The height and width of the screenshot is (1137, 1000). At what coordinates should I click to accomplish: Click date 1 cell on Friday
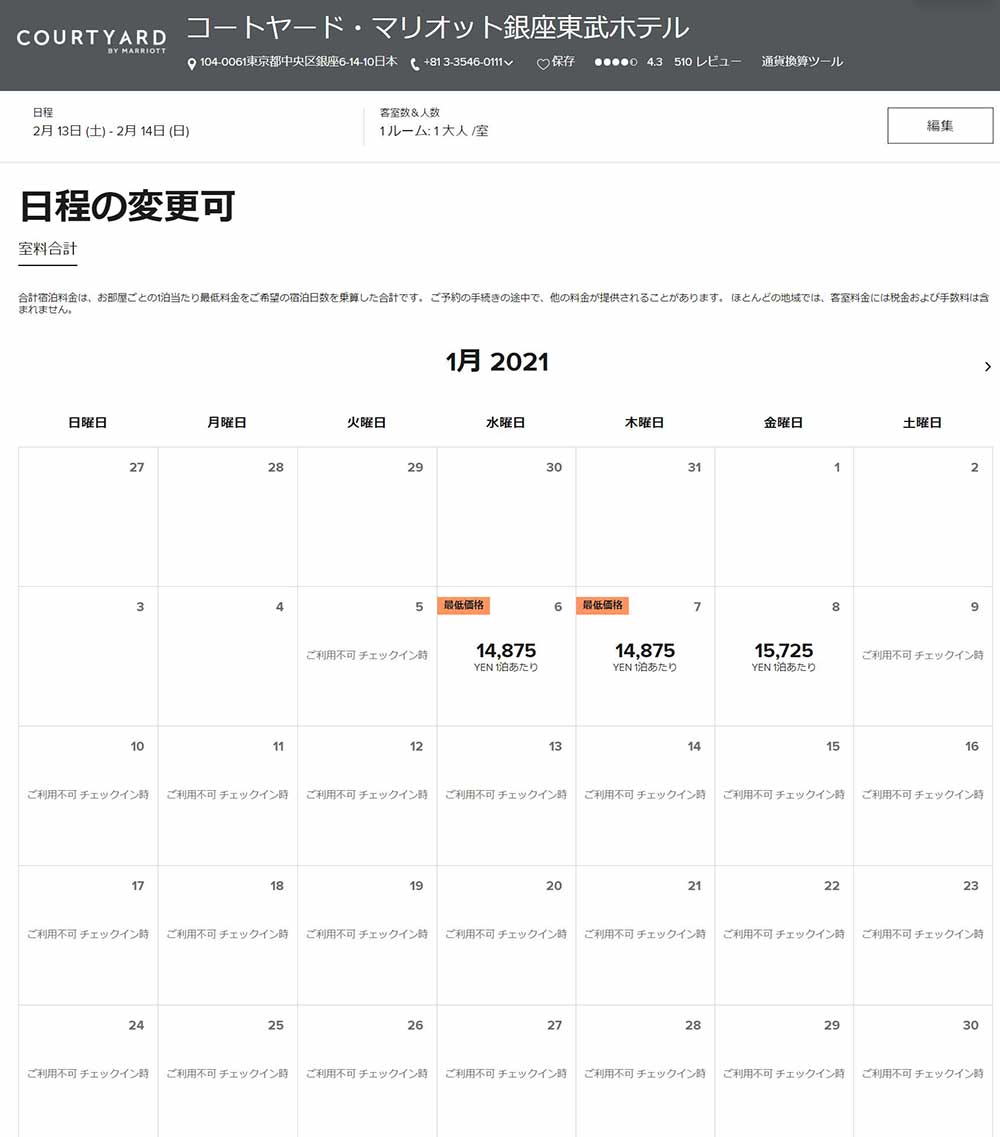pos(784,517)
